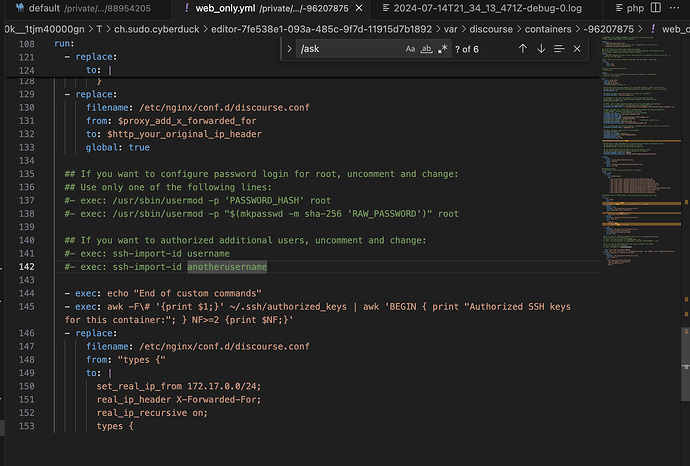Screen dimensions: 690x466
Task: Toggle Match Whole Word option
Action: [426, 49]
